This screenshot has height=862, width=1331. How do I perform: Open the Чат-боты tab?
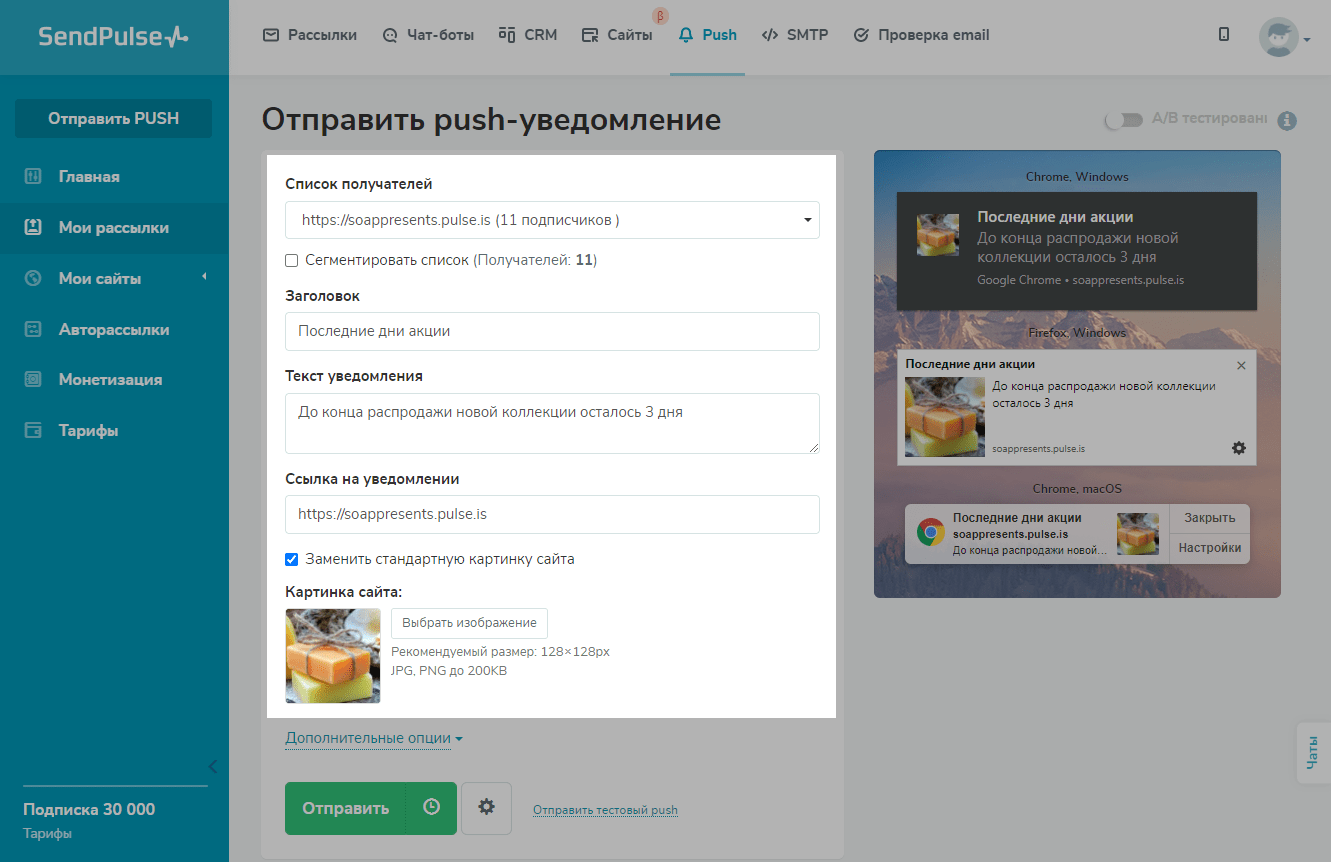(428, 35)
